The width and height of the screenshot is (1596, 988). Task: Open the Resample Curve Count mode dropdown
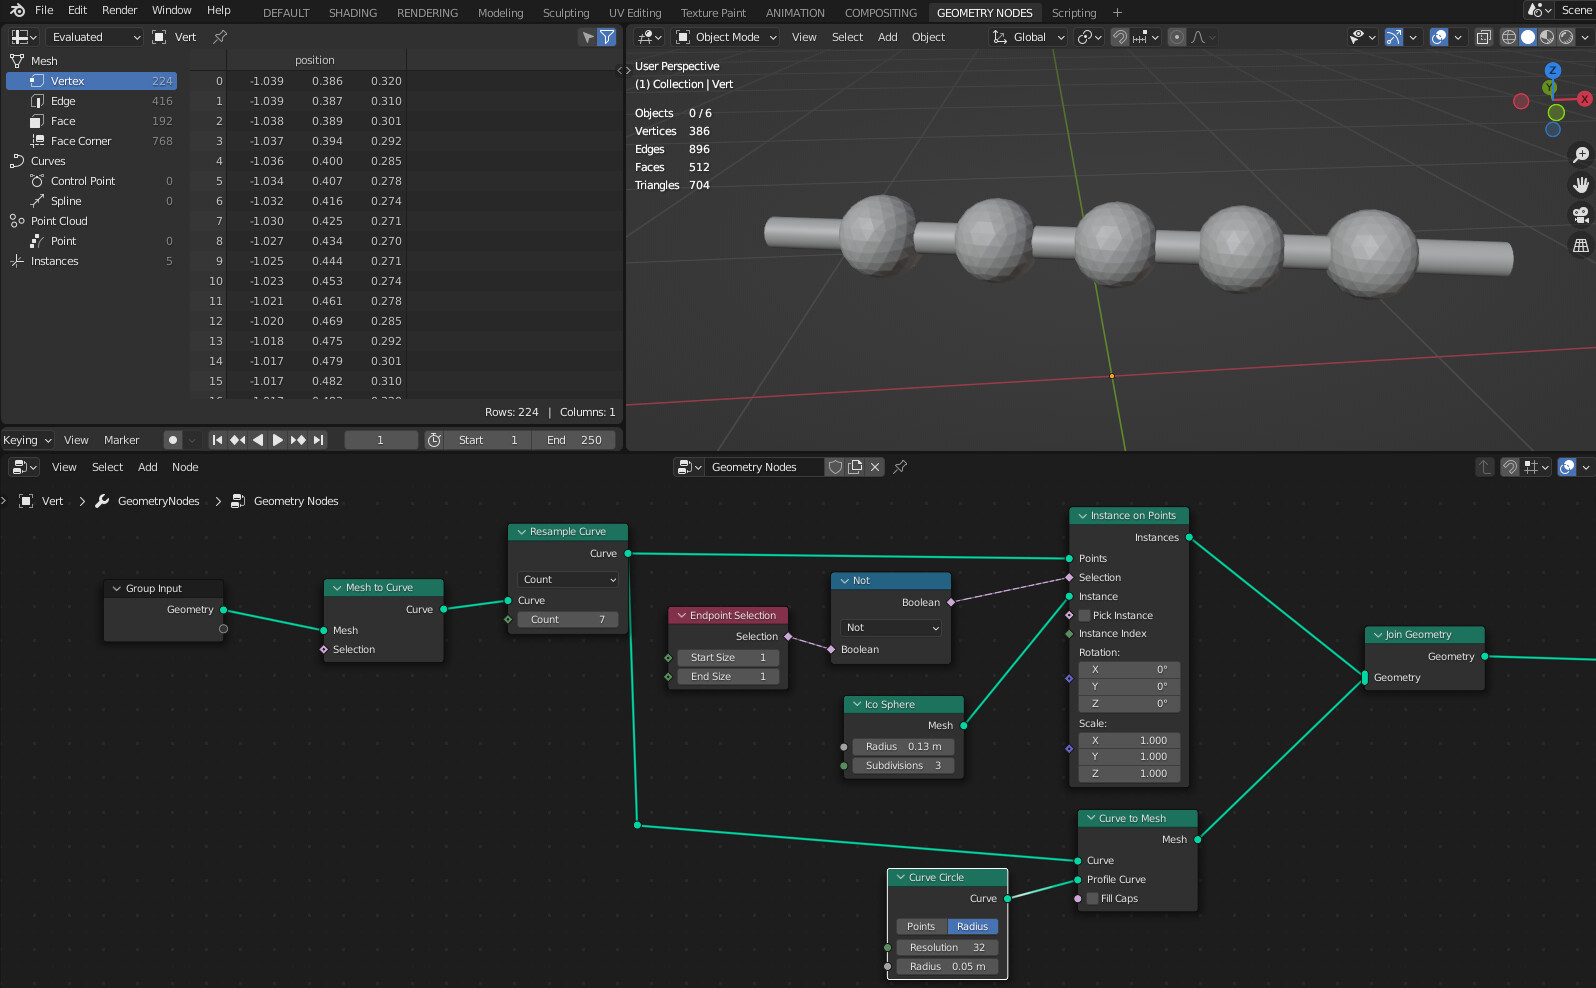tap(568, 580)
